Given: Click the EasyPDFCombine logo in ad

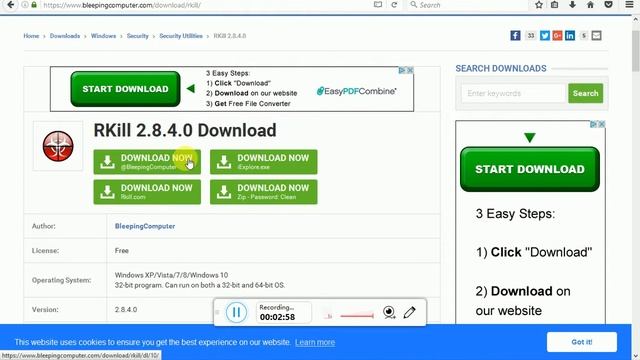Looking at the screenshot, I should 356,91.
